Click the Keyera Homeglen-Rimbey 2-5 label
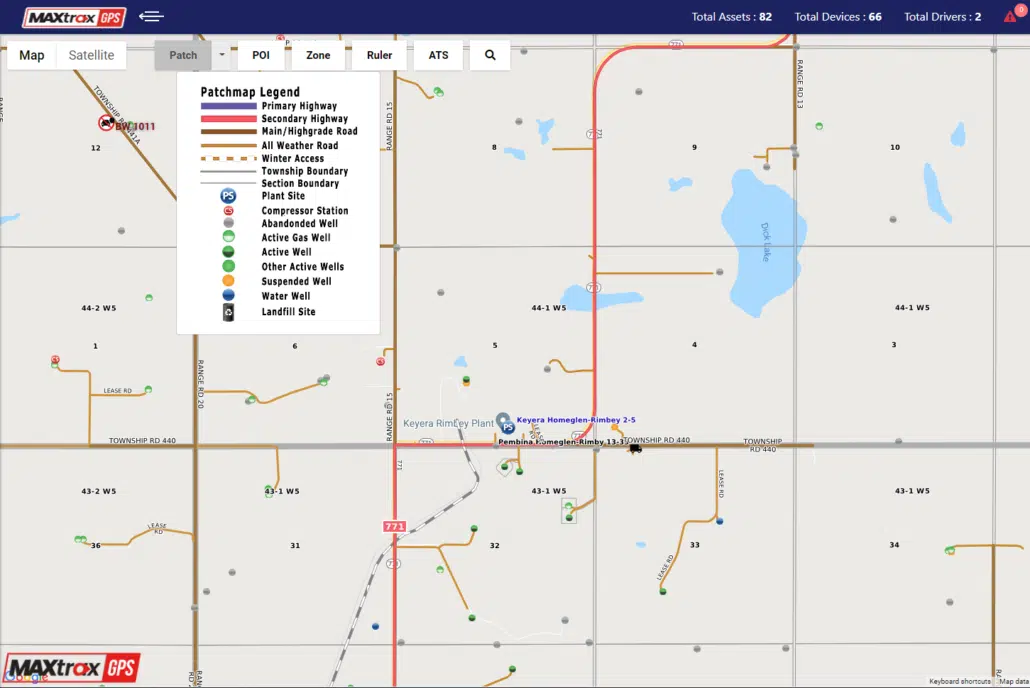The image size is (1030, 688). pos(576,420)
